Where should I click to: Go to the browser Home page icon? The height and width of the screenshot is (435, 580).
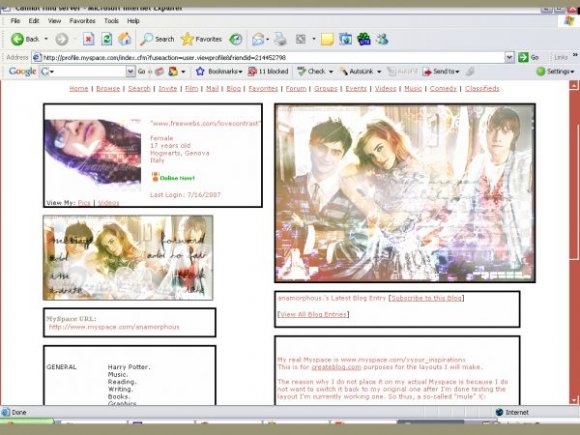[x=125, y=39]
